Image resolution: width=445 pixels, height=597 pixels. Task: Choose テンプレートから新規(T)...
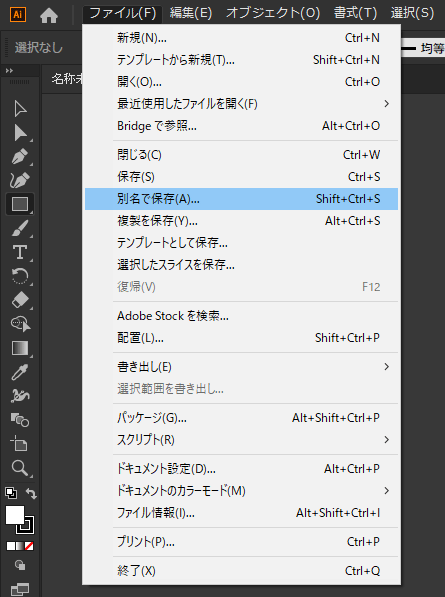(241, 60)
